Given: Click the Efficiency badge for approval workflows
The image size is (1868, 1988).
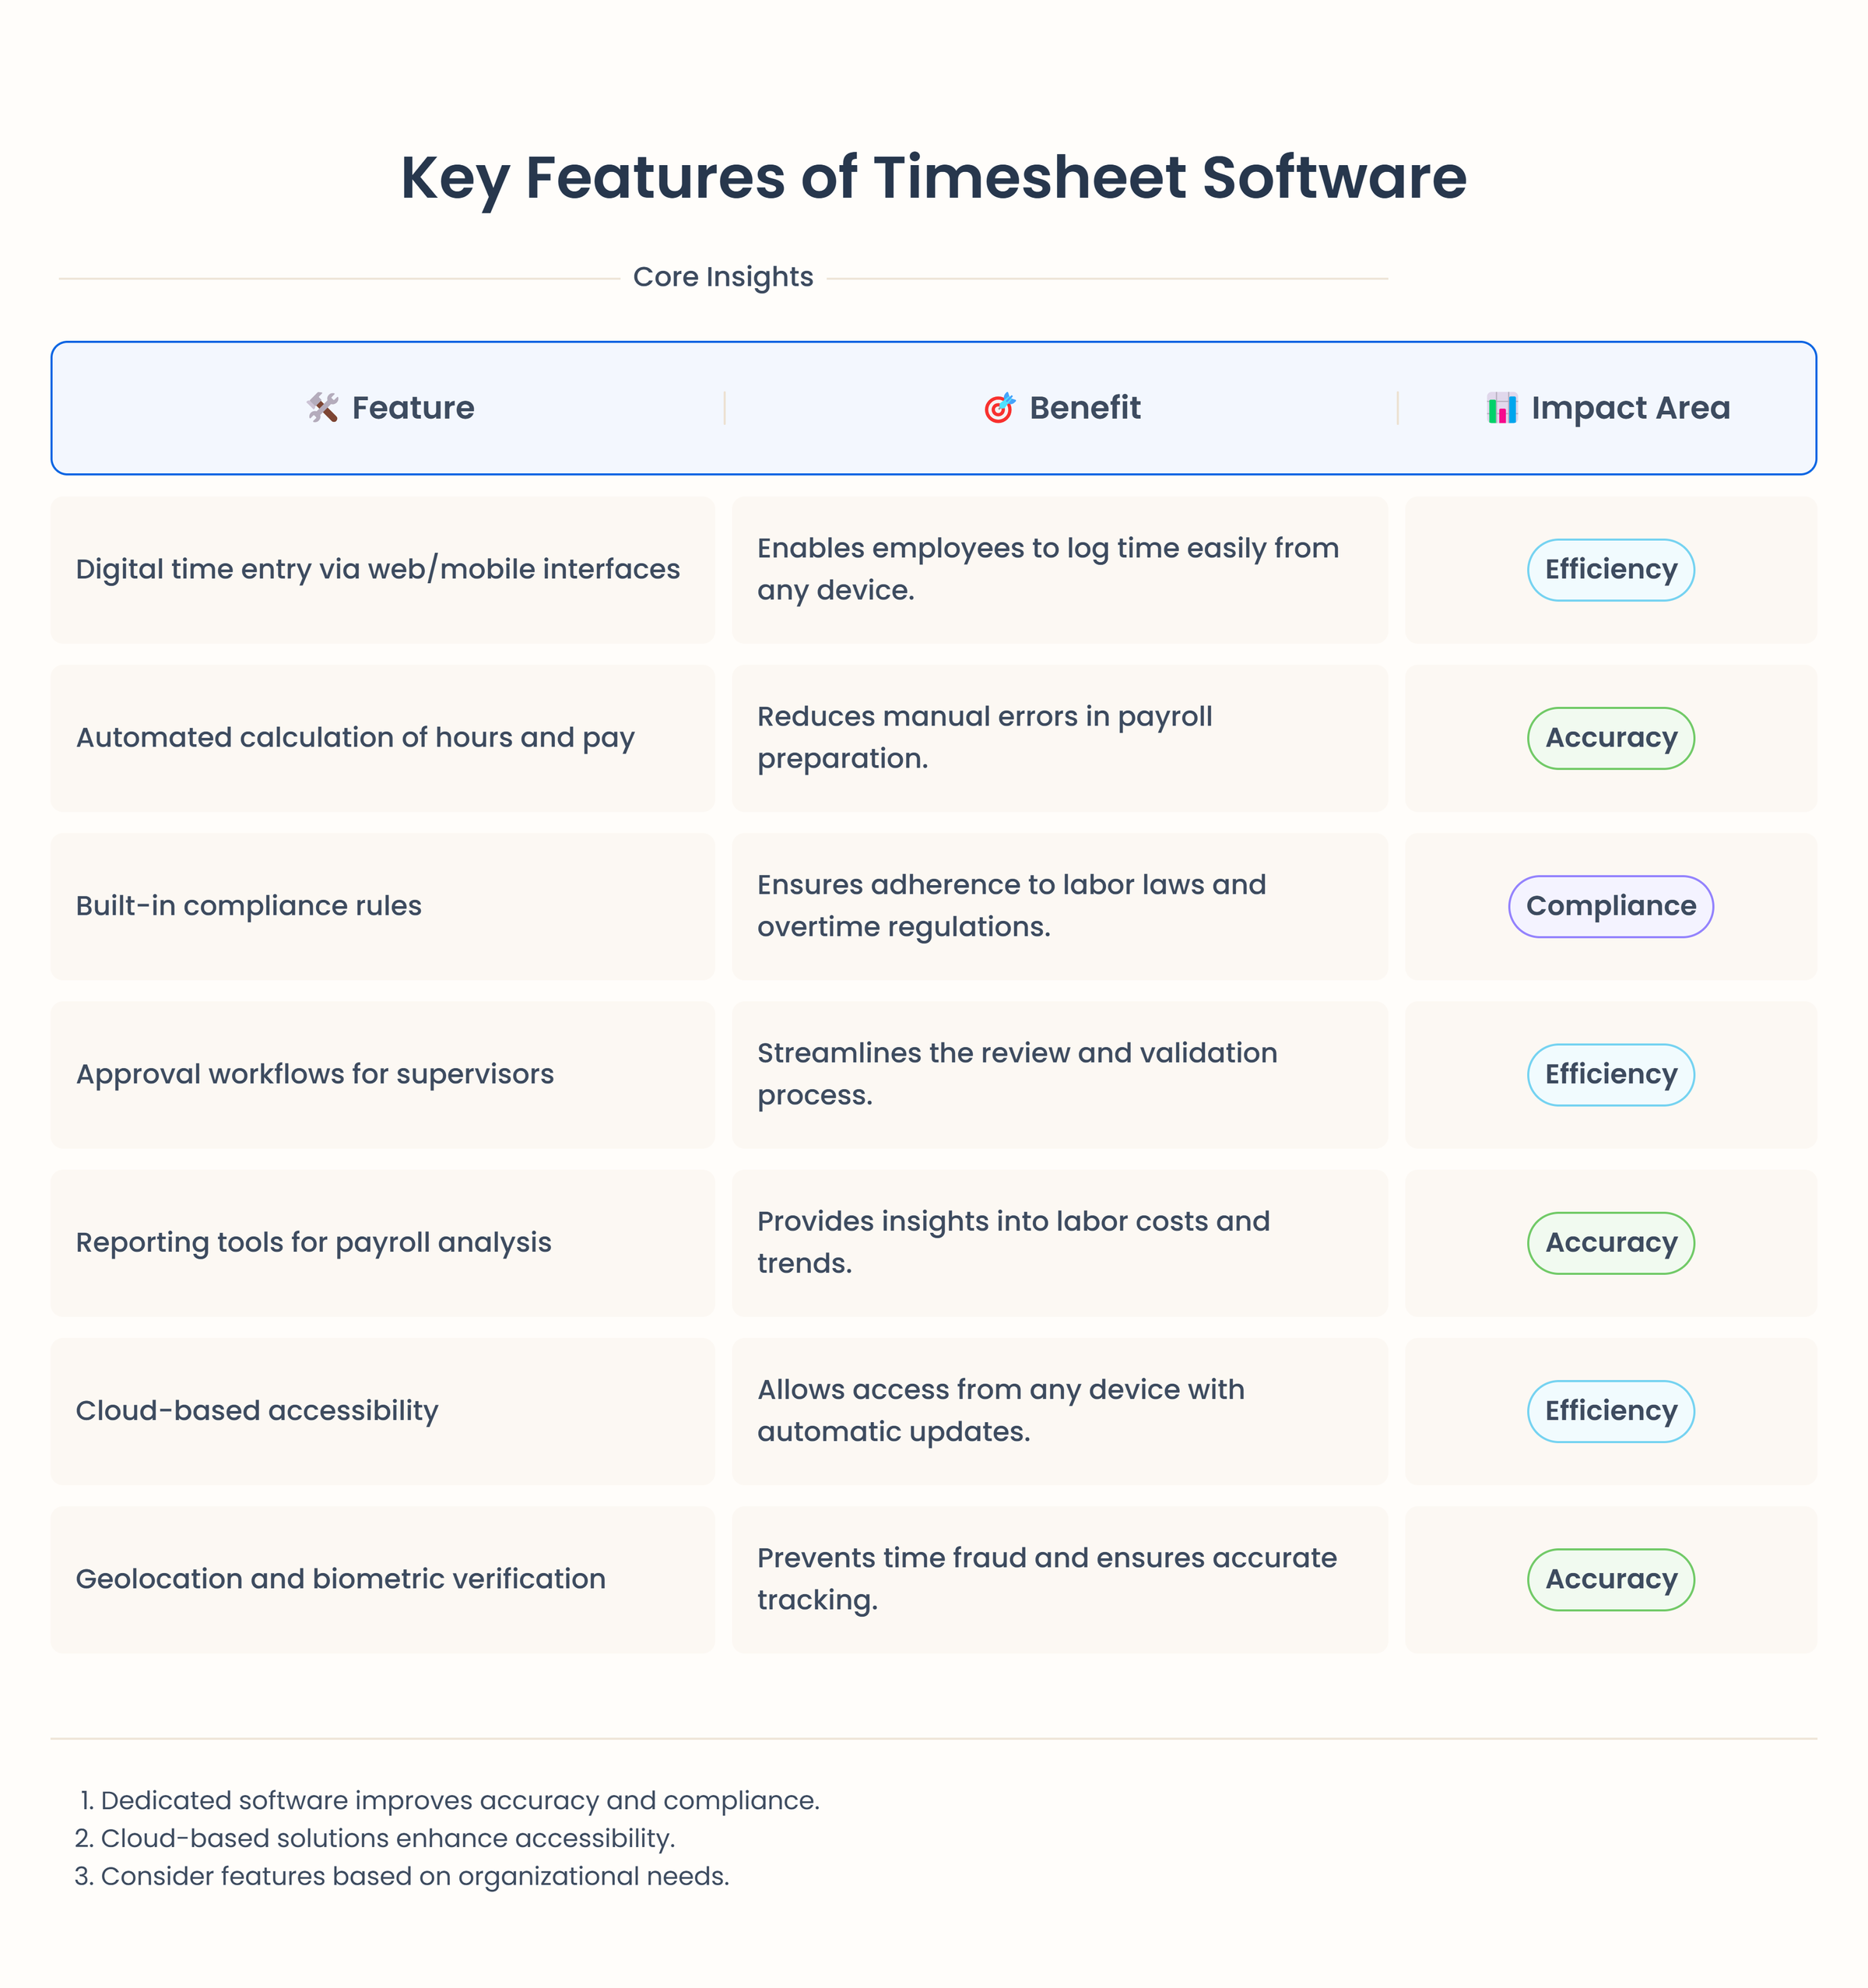Looking at the screenshot, I should coord(1610,1074).
